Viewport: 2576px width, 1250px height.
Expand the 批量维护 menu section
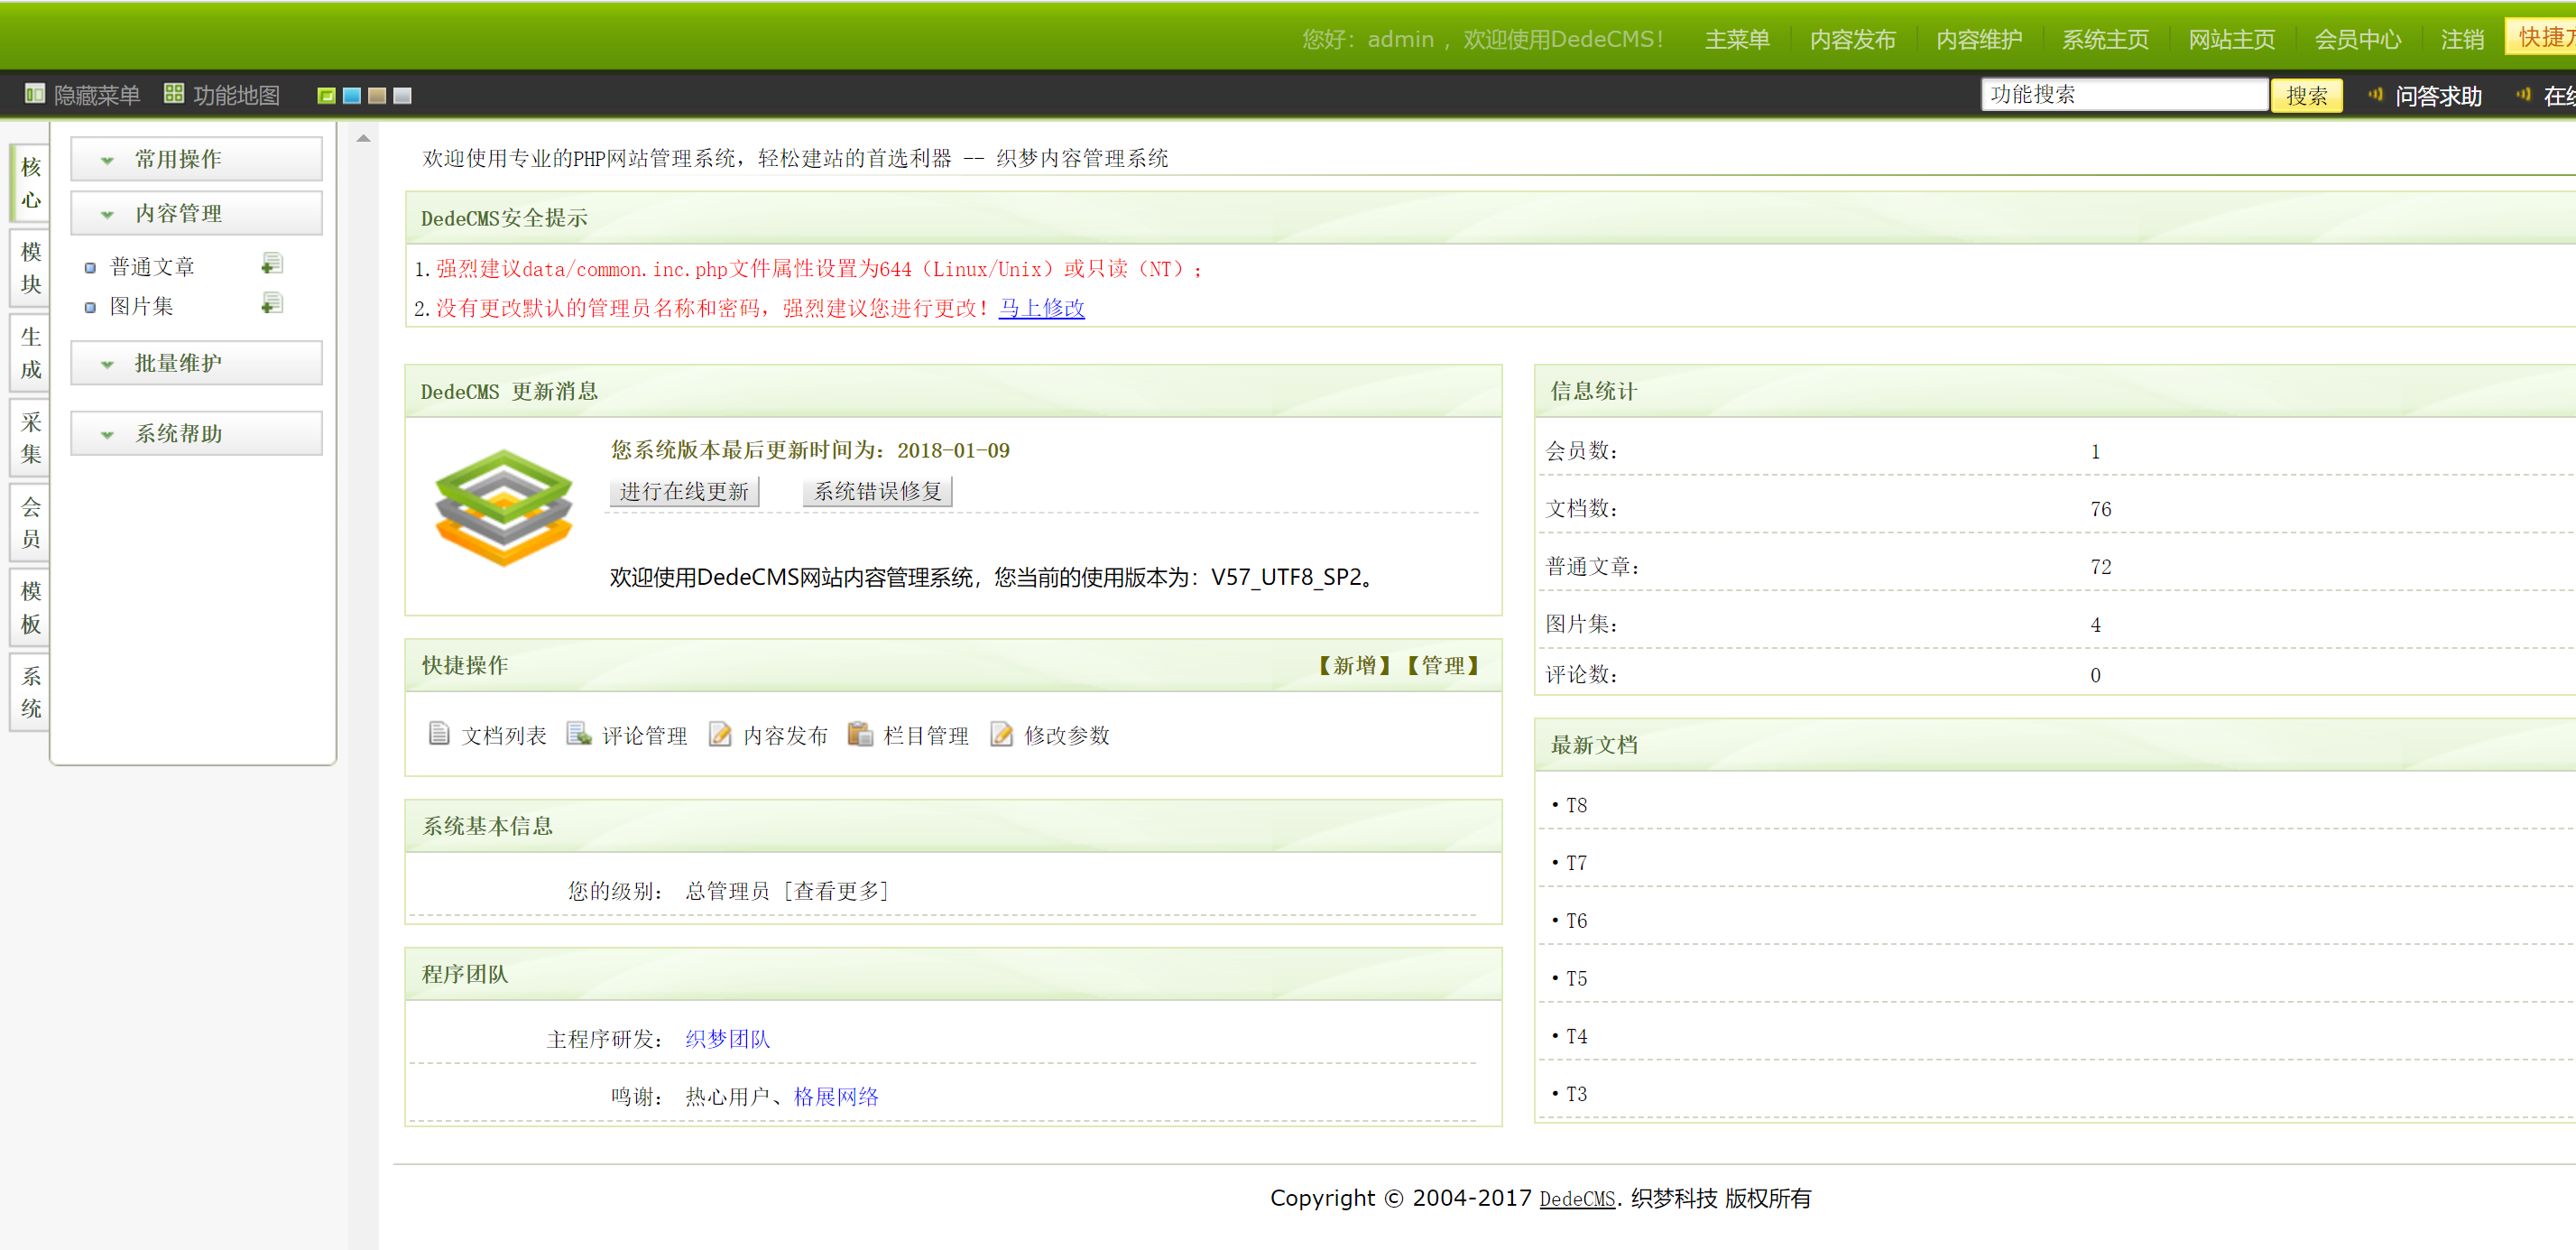point(196,363)
